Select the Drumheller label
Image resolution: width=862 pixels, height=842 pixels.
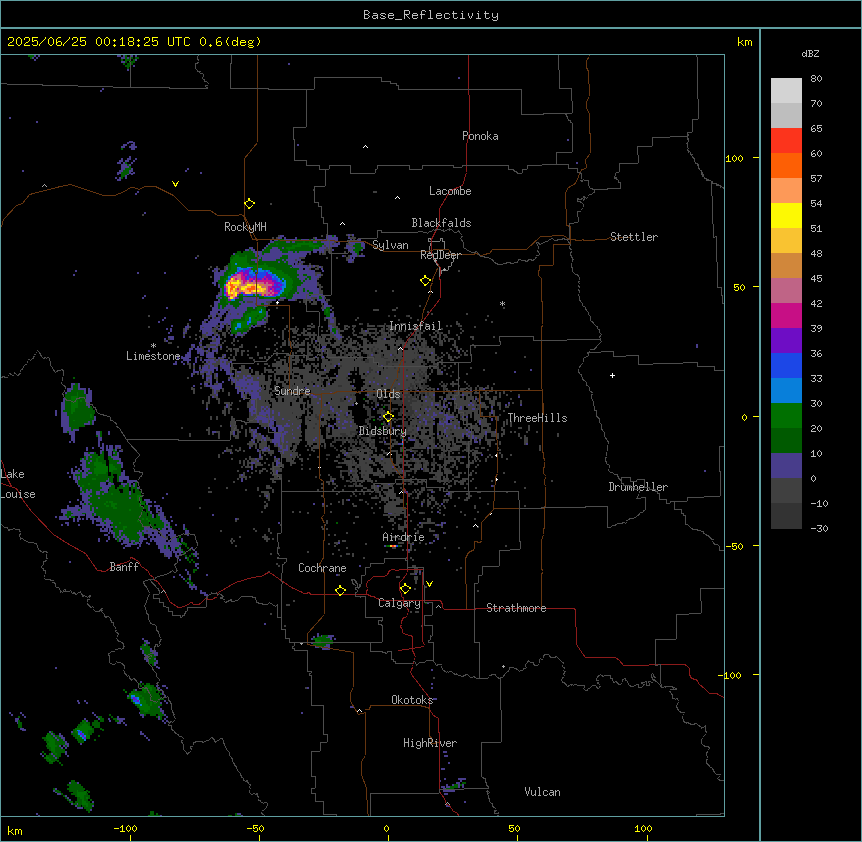[638, 487]
